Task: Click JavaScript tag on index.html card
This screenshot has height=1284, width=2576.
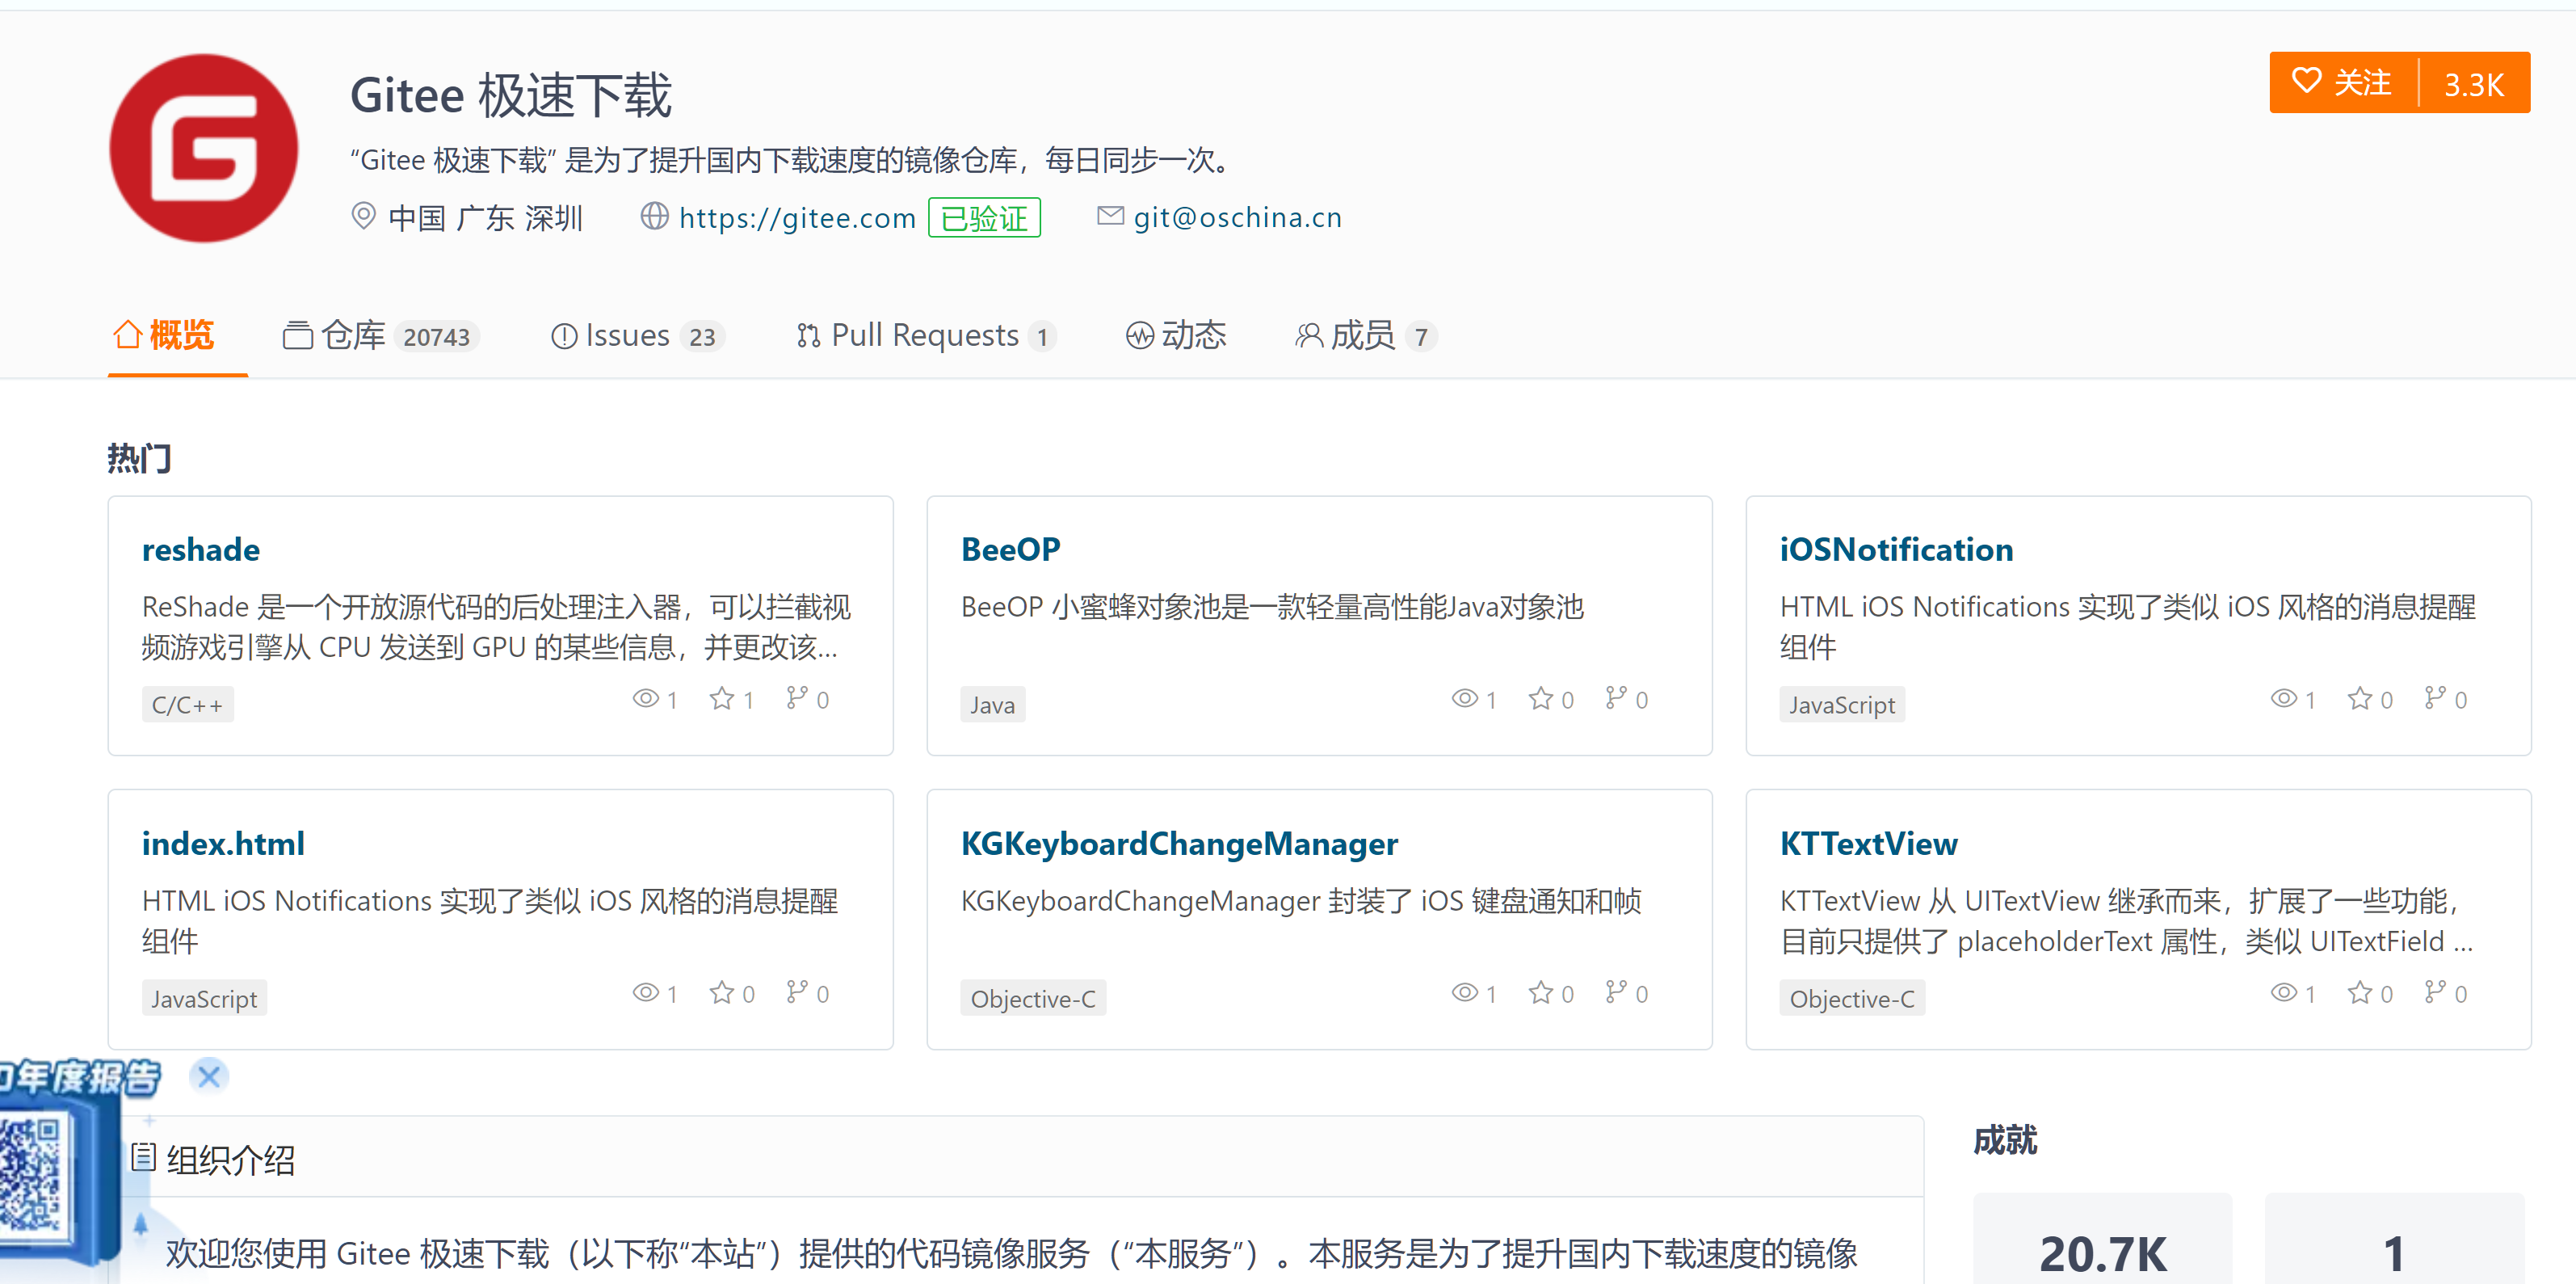Action: (204, 998)
